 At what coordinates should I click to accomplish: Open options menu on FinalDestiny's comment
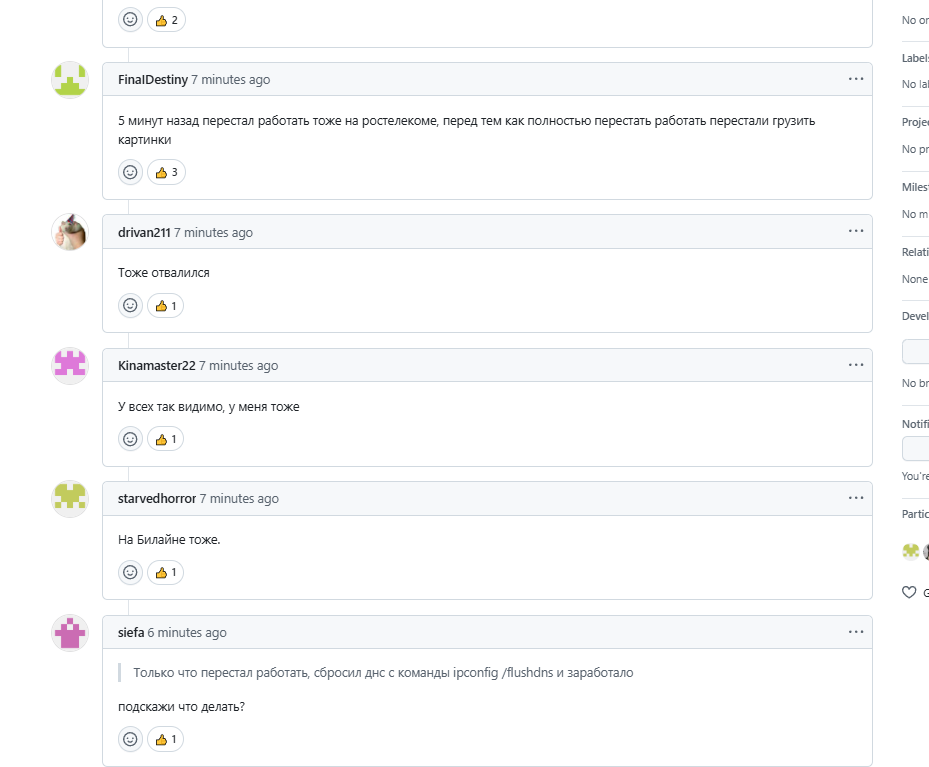point(856,78)
